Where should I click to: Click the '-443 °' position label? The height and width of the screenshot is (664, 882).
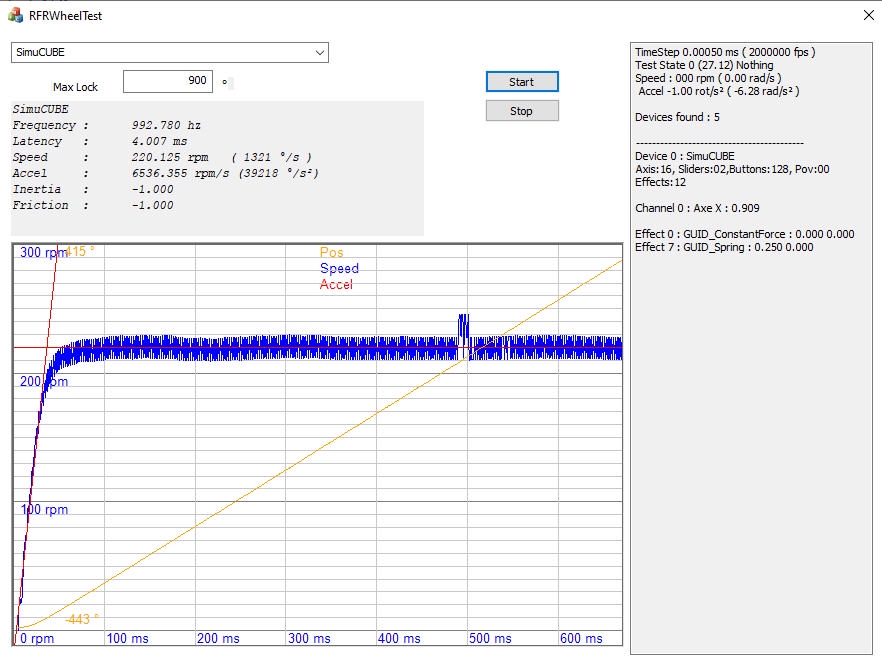point(82,620)
